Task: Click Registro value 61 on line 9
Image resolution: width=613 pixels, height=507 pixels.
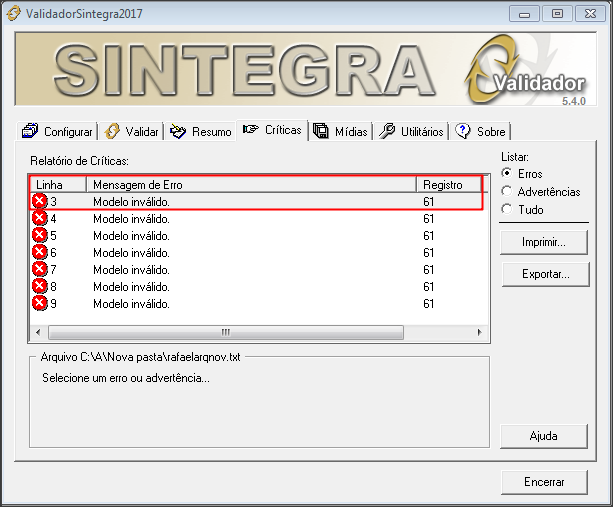Action: tap(428, 304)
